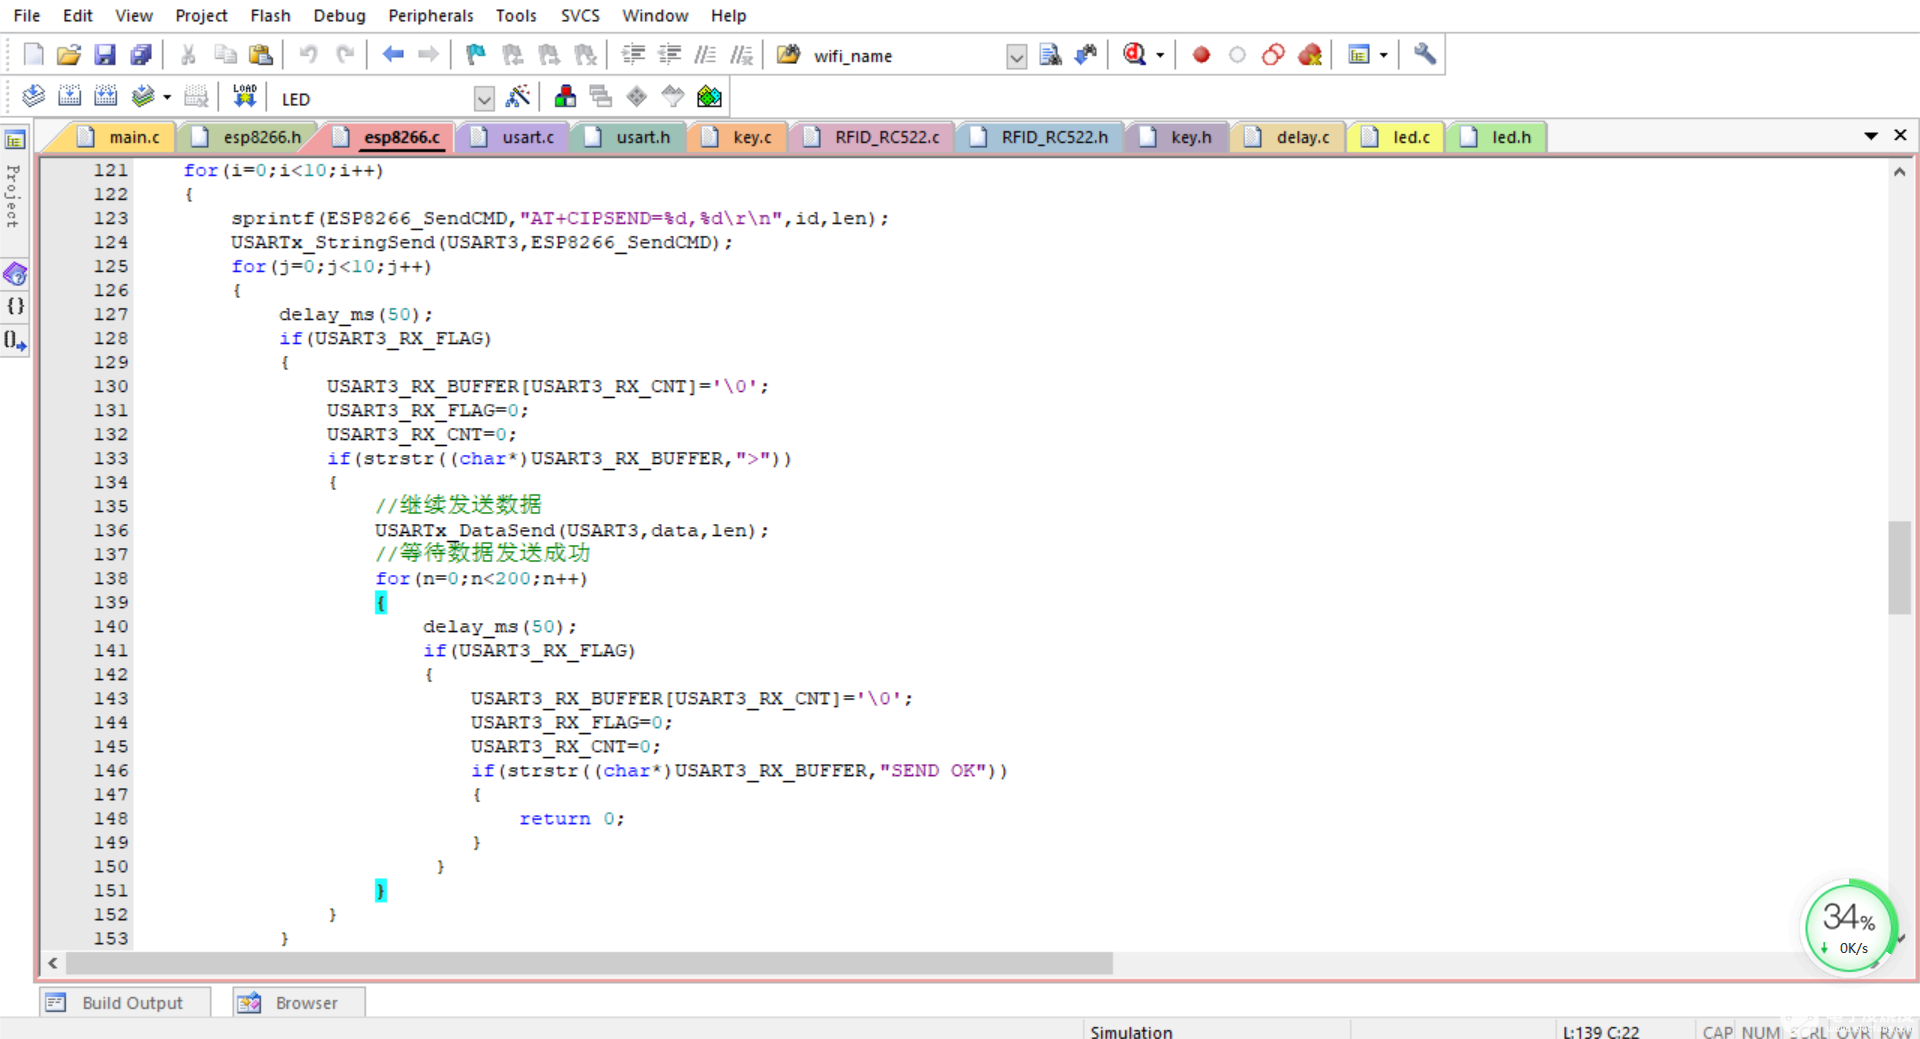Click the Save file icon
Image resolution: width=1920 pixels, height=1039 pixels.
click(x=104, y=55)
